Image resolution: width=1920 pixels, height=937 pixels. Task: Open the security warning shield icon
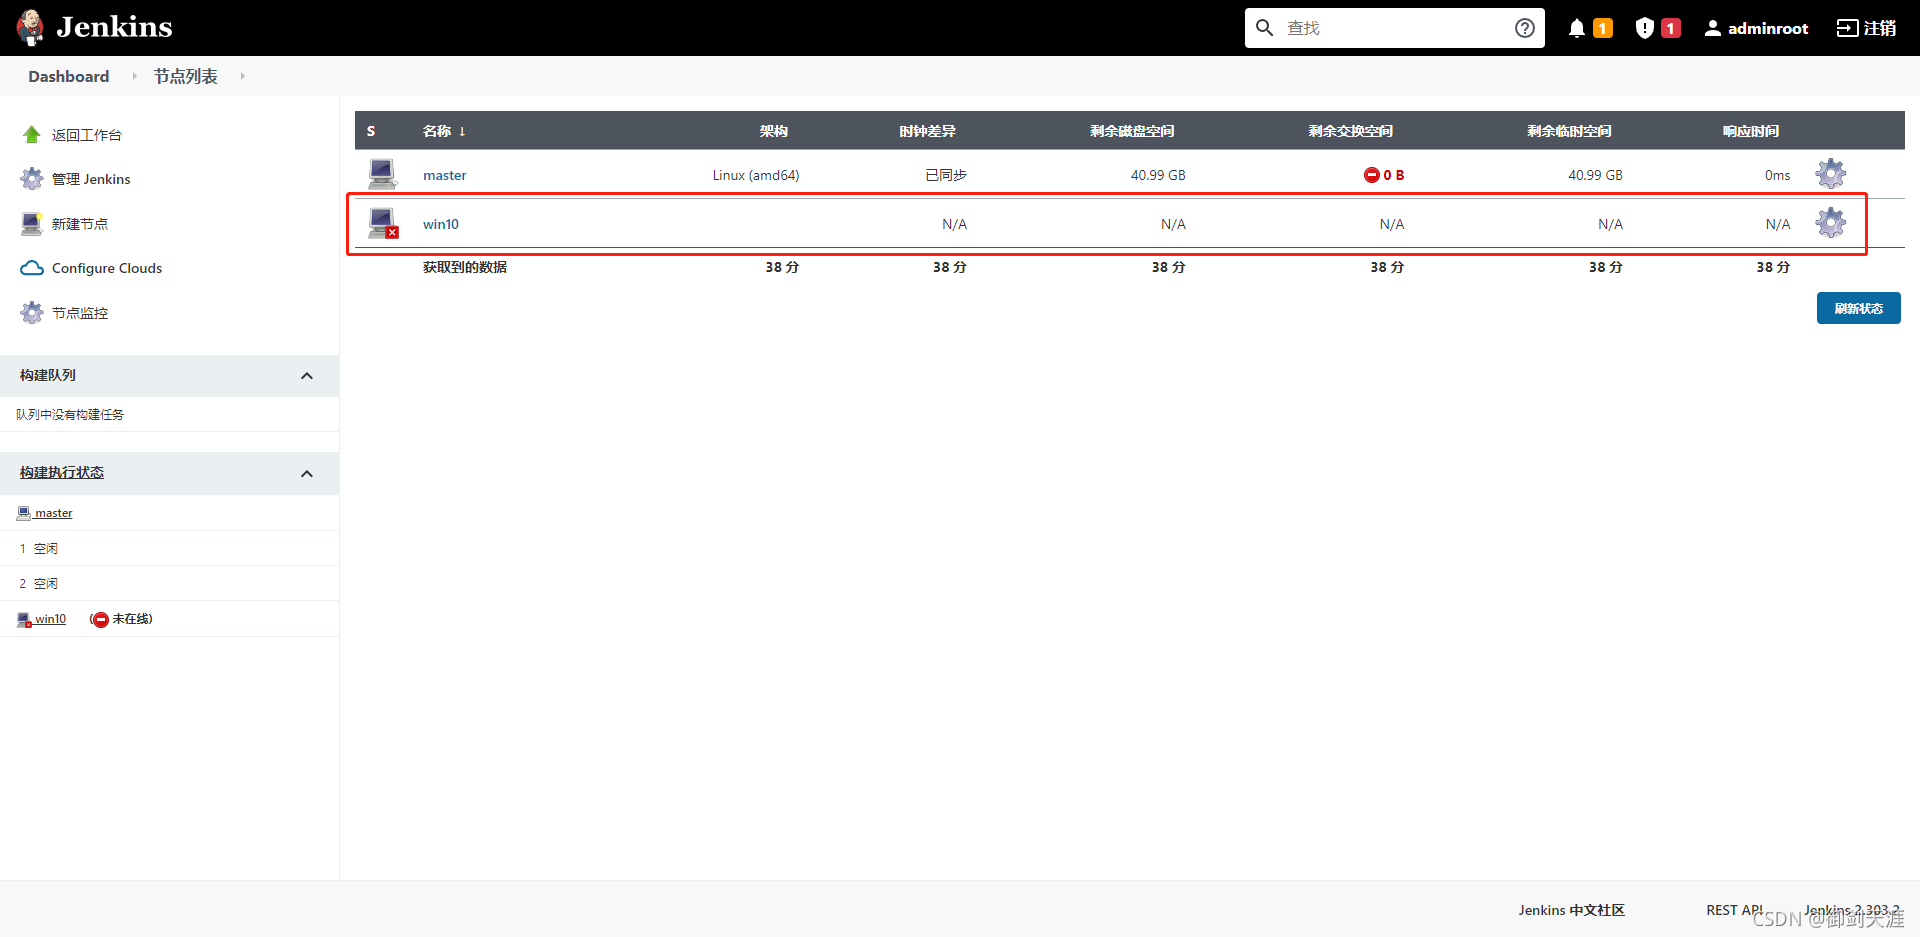[1645, 28]
